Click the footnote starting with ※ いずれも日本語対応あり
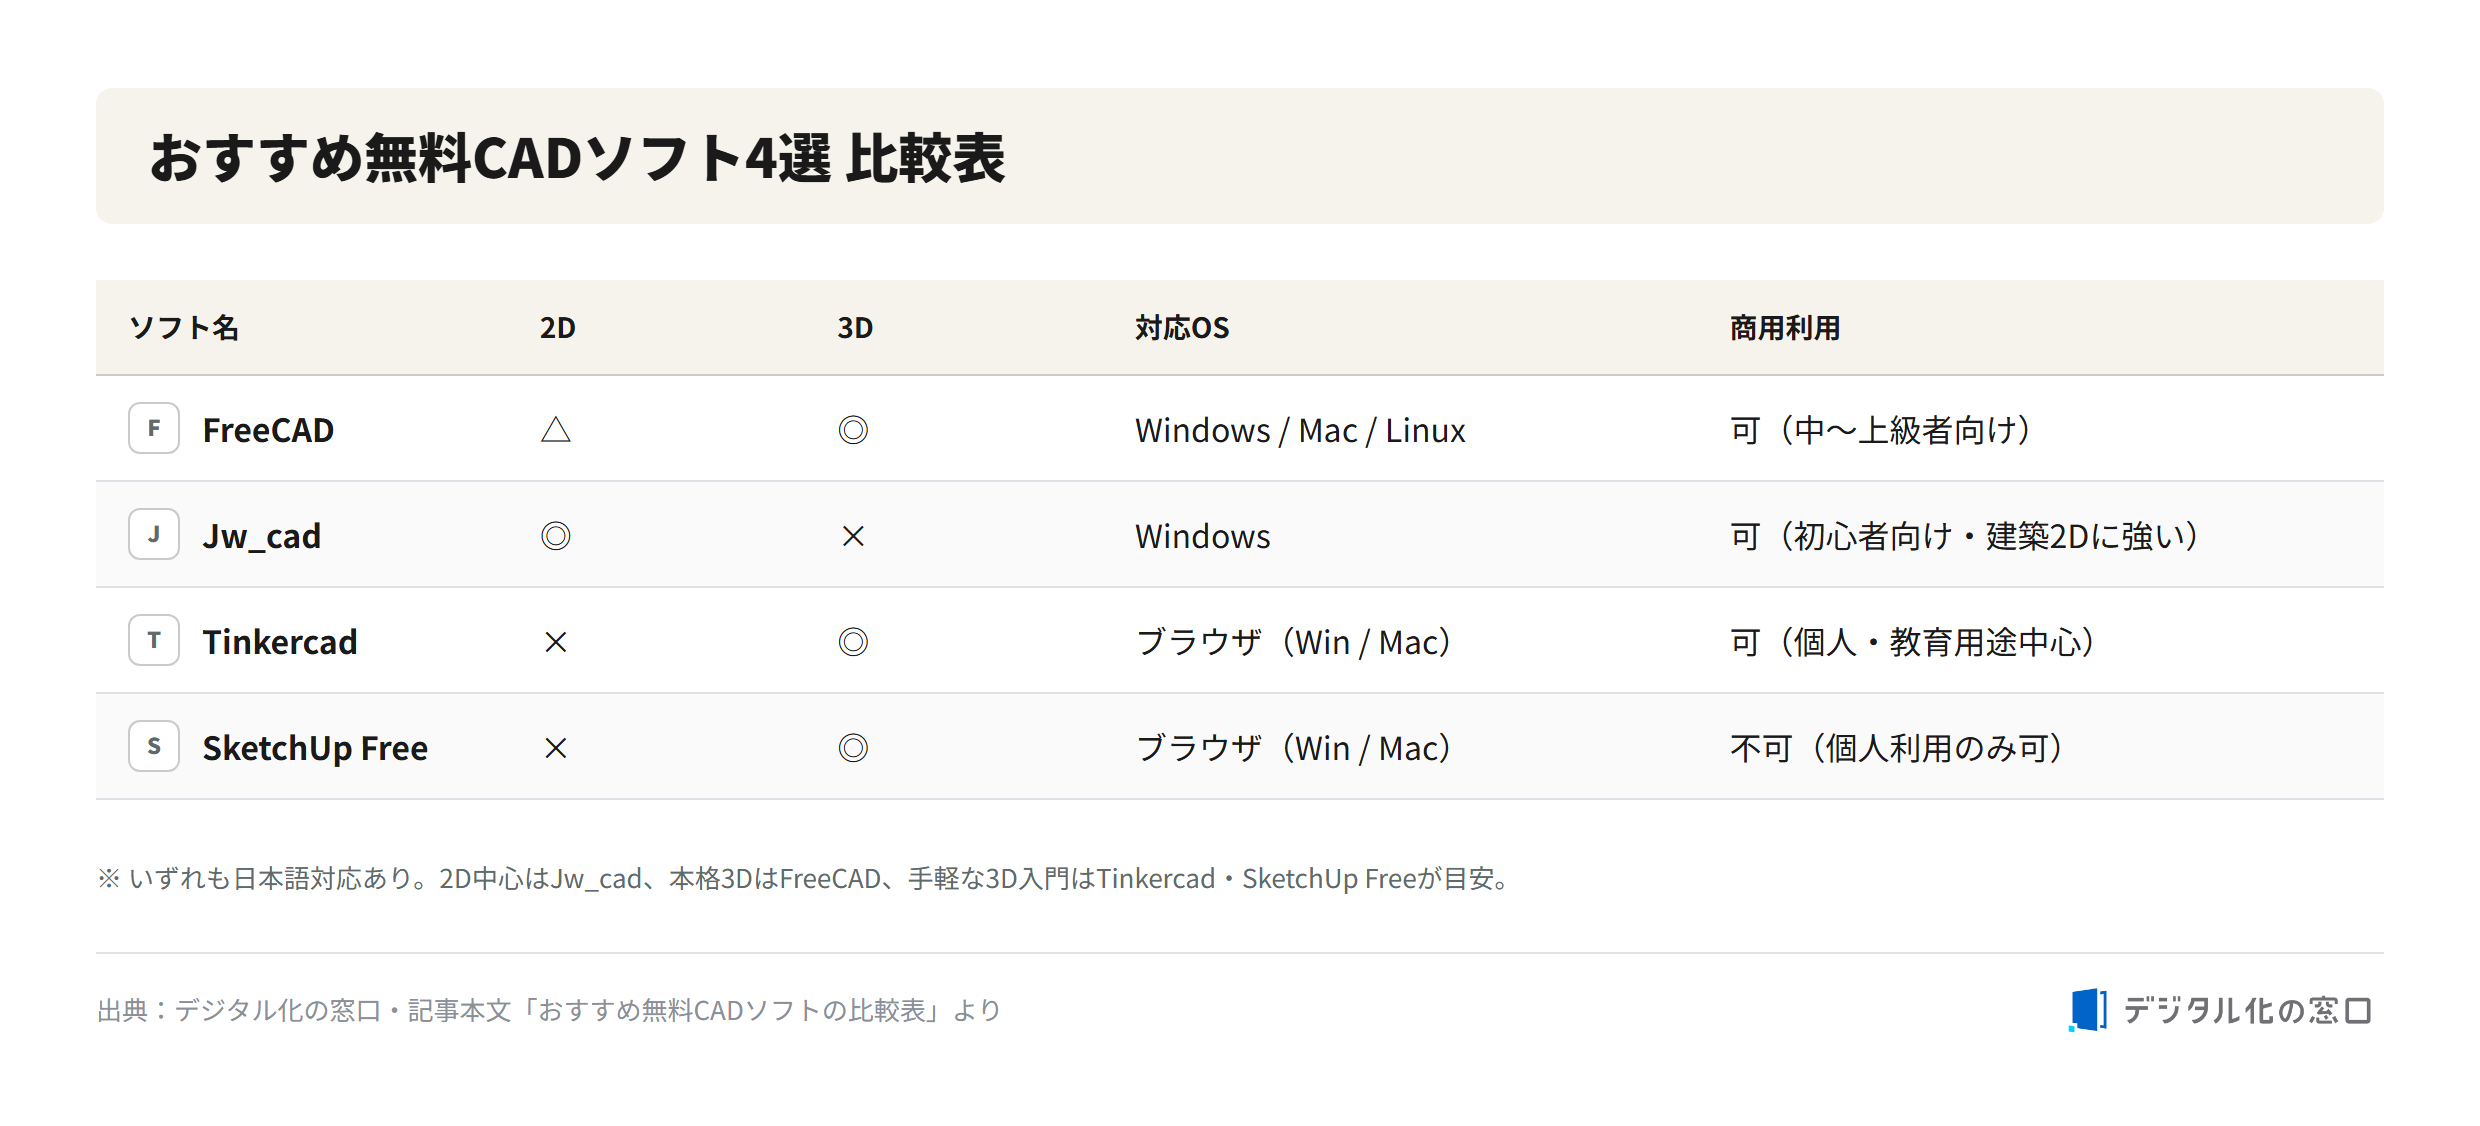 pos(805,878)
